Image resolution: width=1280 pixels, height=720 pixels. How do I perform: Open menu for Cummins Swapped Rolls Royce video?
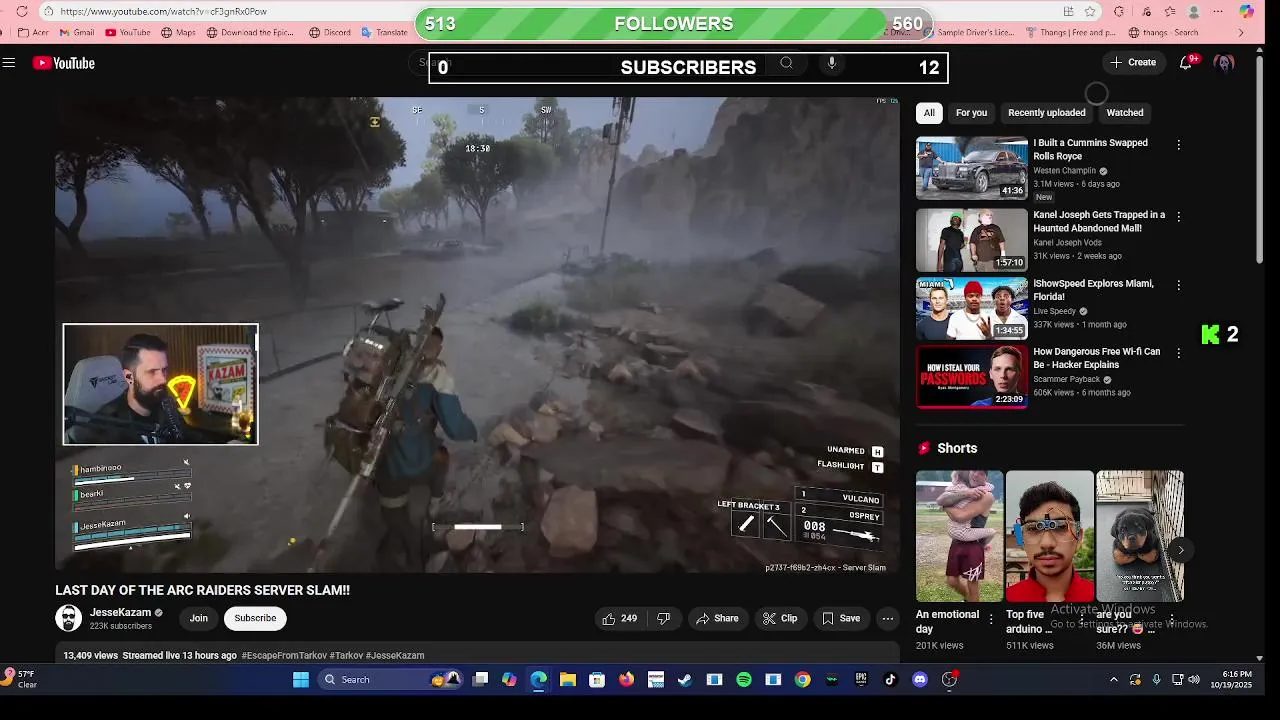point(1178,145)
